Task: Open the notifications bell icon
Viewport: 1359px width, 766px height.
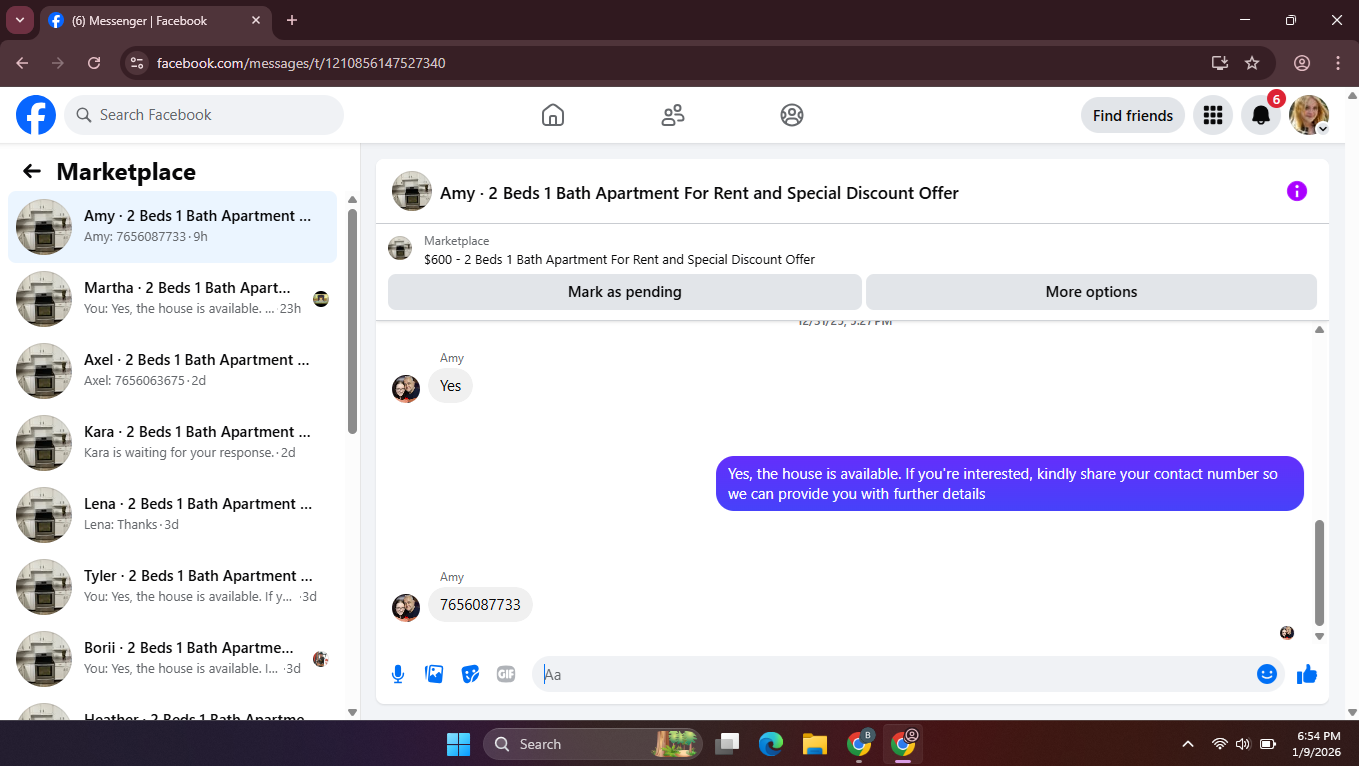Action: point(1261,115)
